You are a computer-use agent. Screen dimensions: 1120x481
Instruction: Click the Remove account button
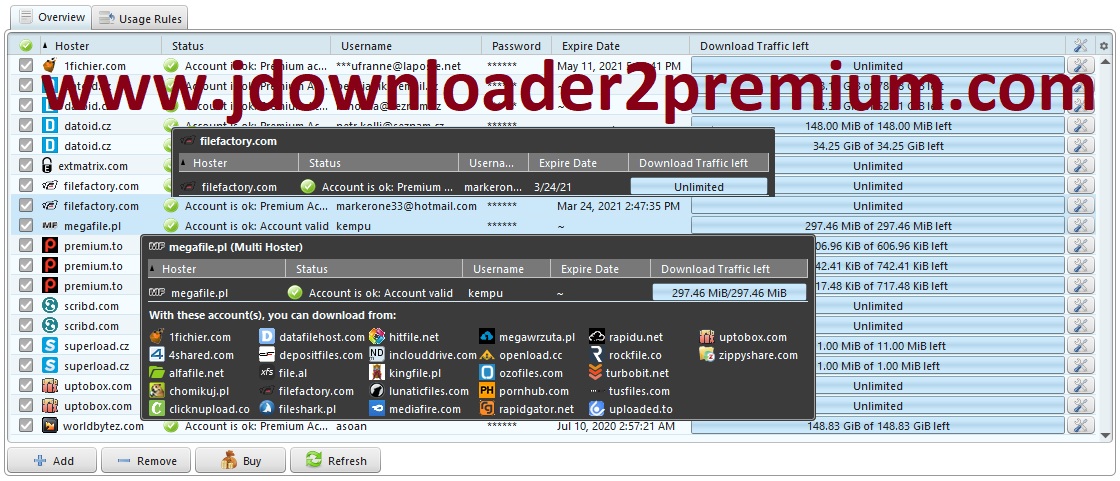146,461
